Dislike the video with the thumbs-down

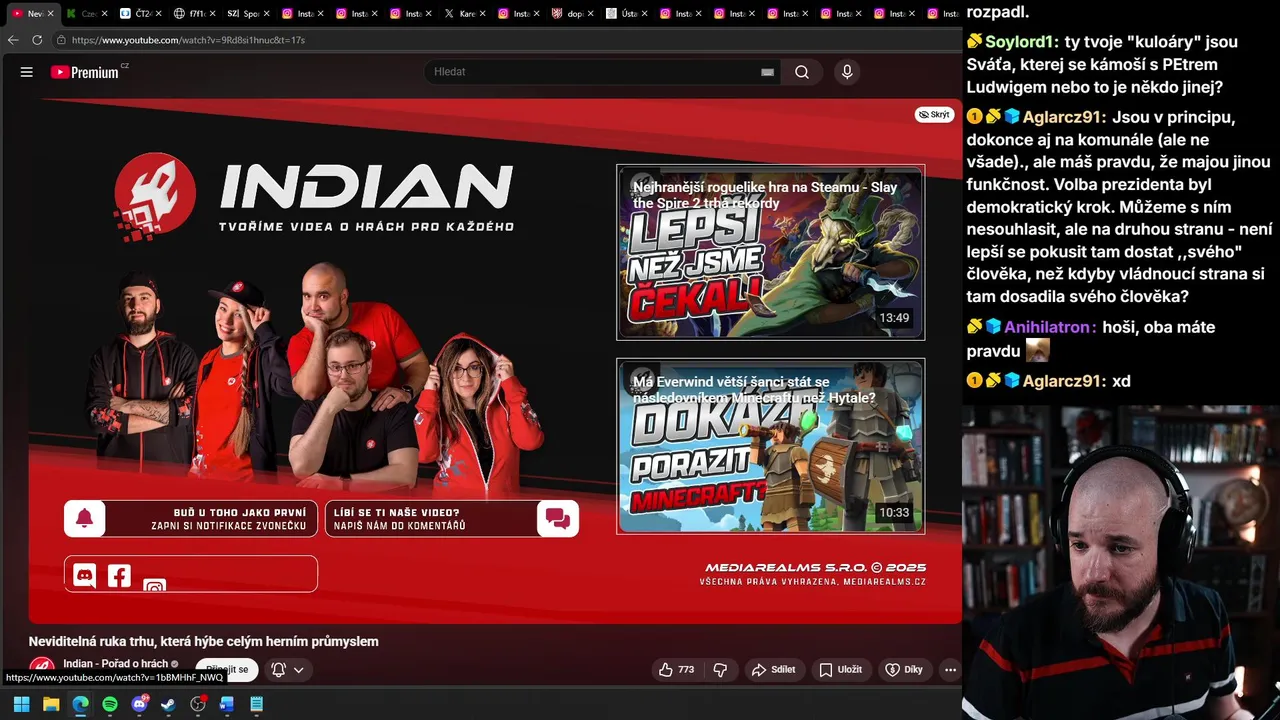720,670
